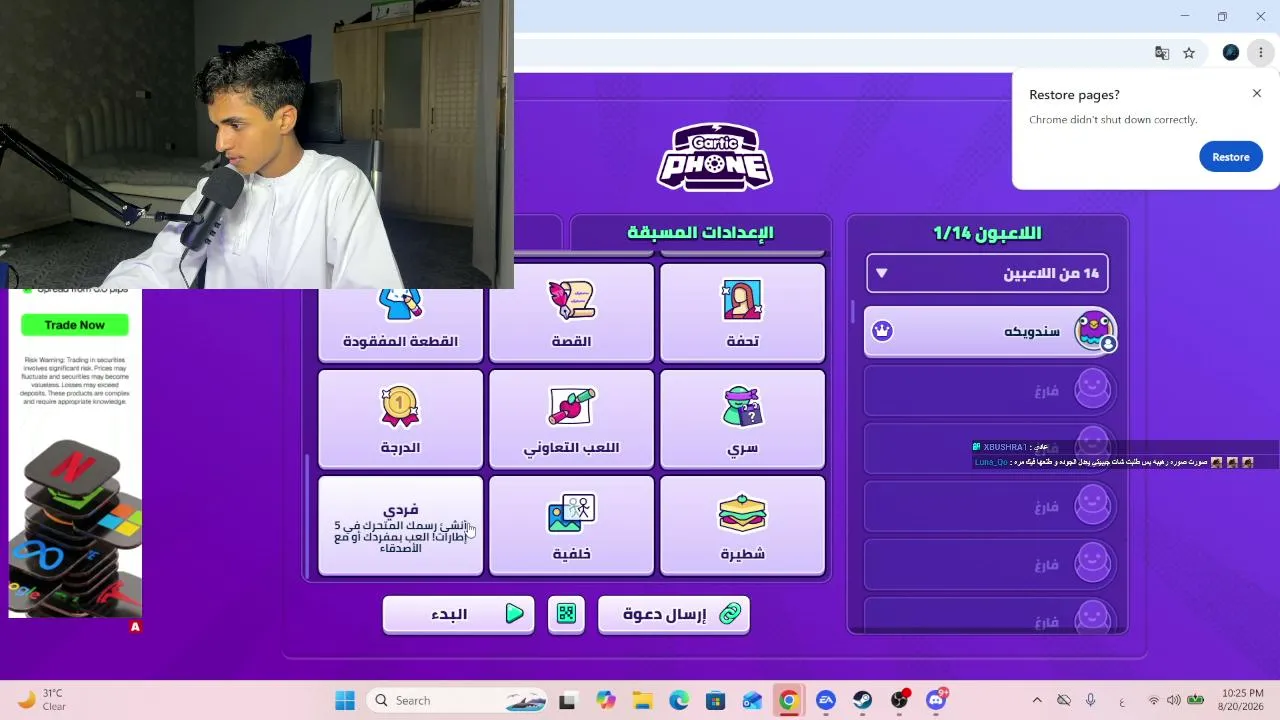
Task: Launch Copilot from the taskbar
Action: point(605,701)
